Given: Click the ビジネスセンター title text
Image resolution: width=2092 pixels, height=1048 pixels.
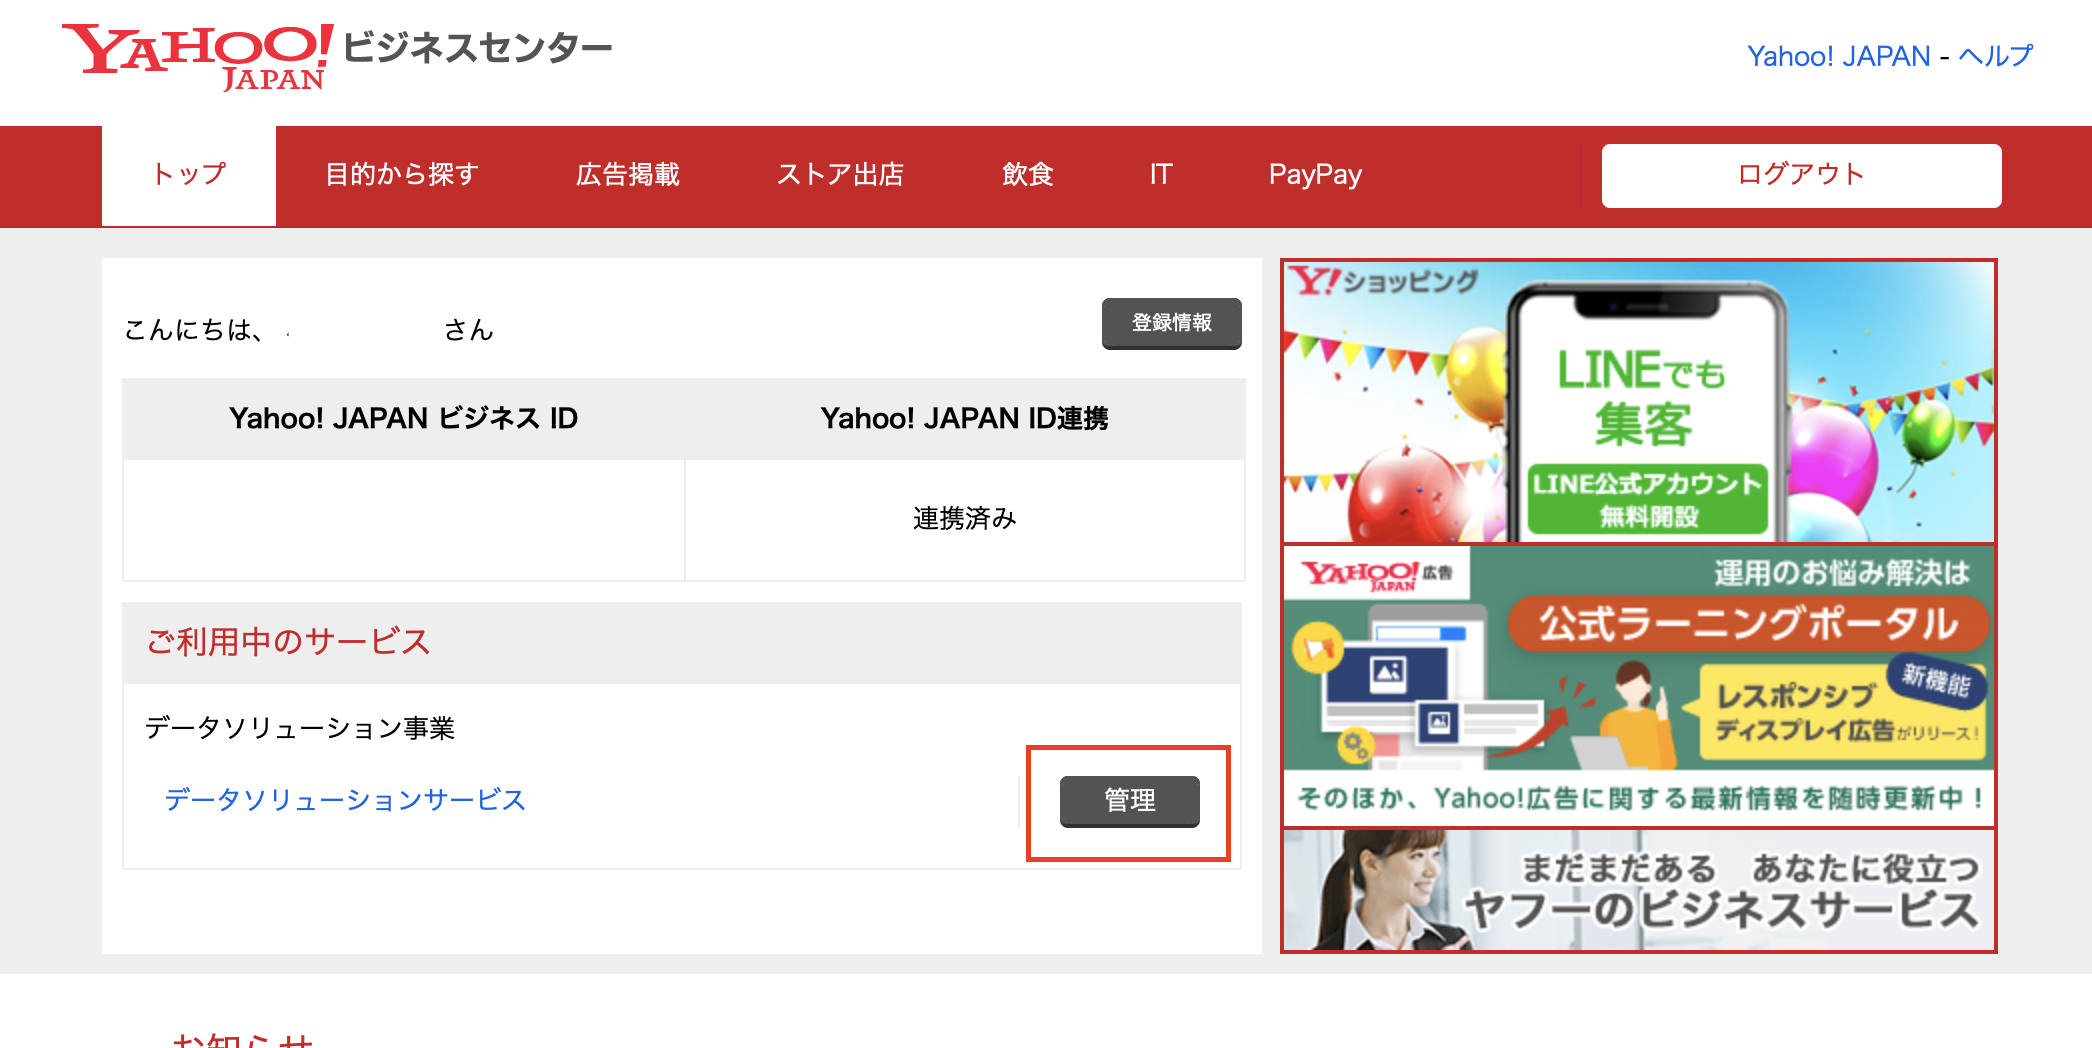Looking at the screenshot, I should (x=478, y=48).
